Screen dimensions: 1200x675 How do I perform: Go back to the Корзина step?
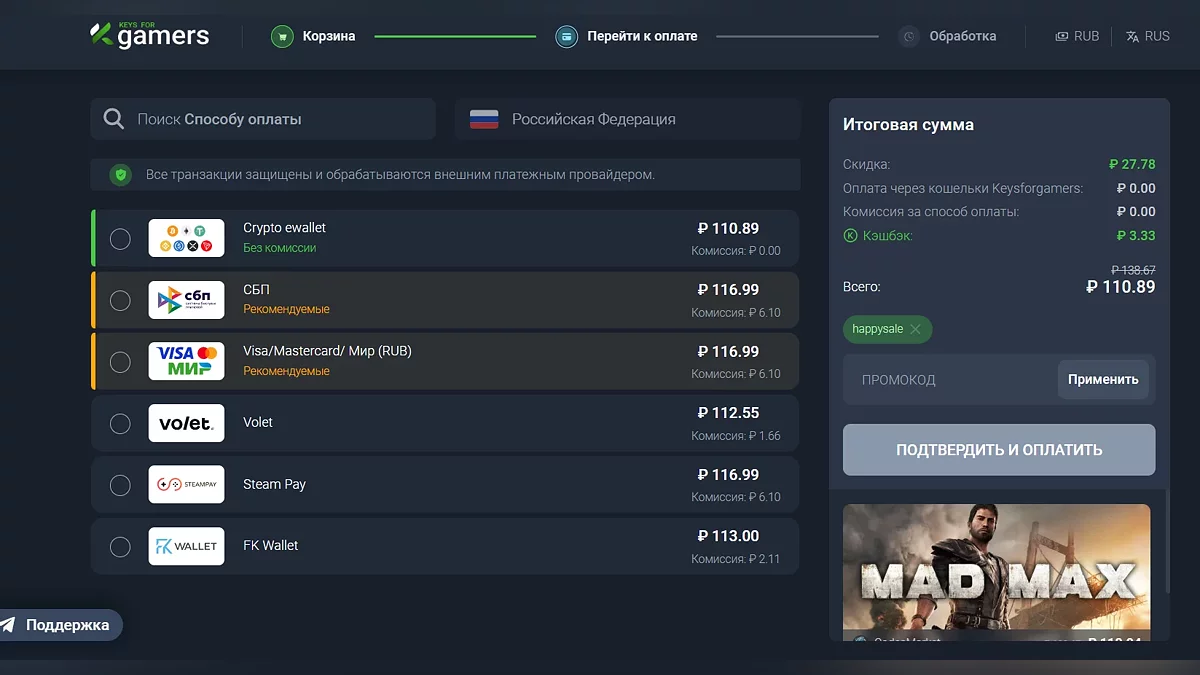(329, 36)
